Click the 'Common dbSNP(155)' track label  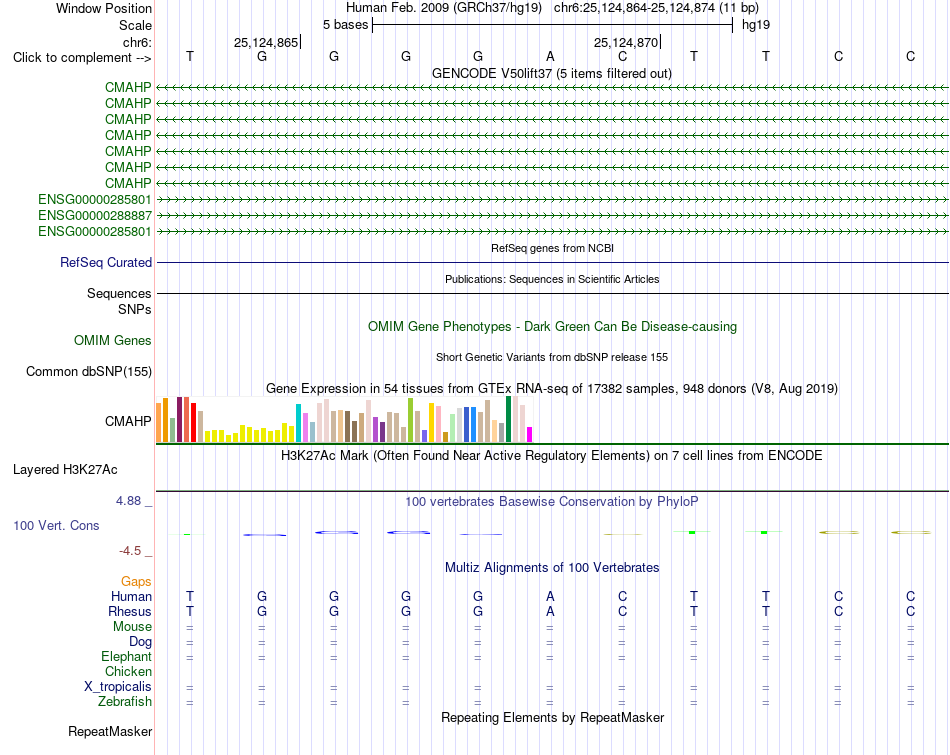tap(89, 371)
